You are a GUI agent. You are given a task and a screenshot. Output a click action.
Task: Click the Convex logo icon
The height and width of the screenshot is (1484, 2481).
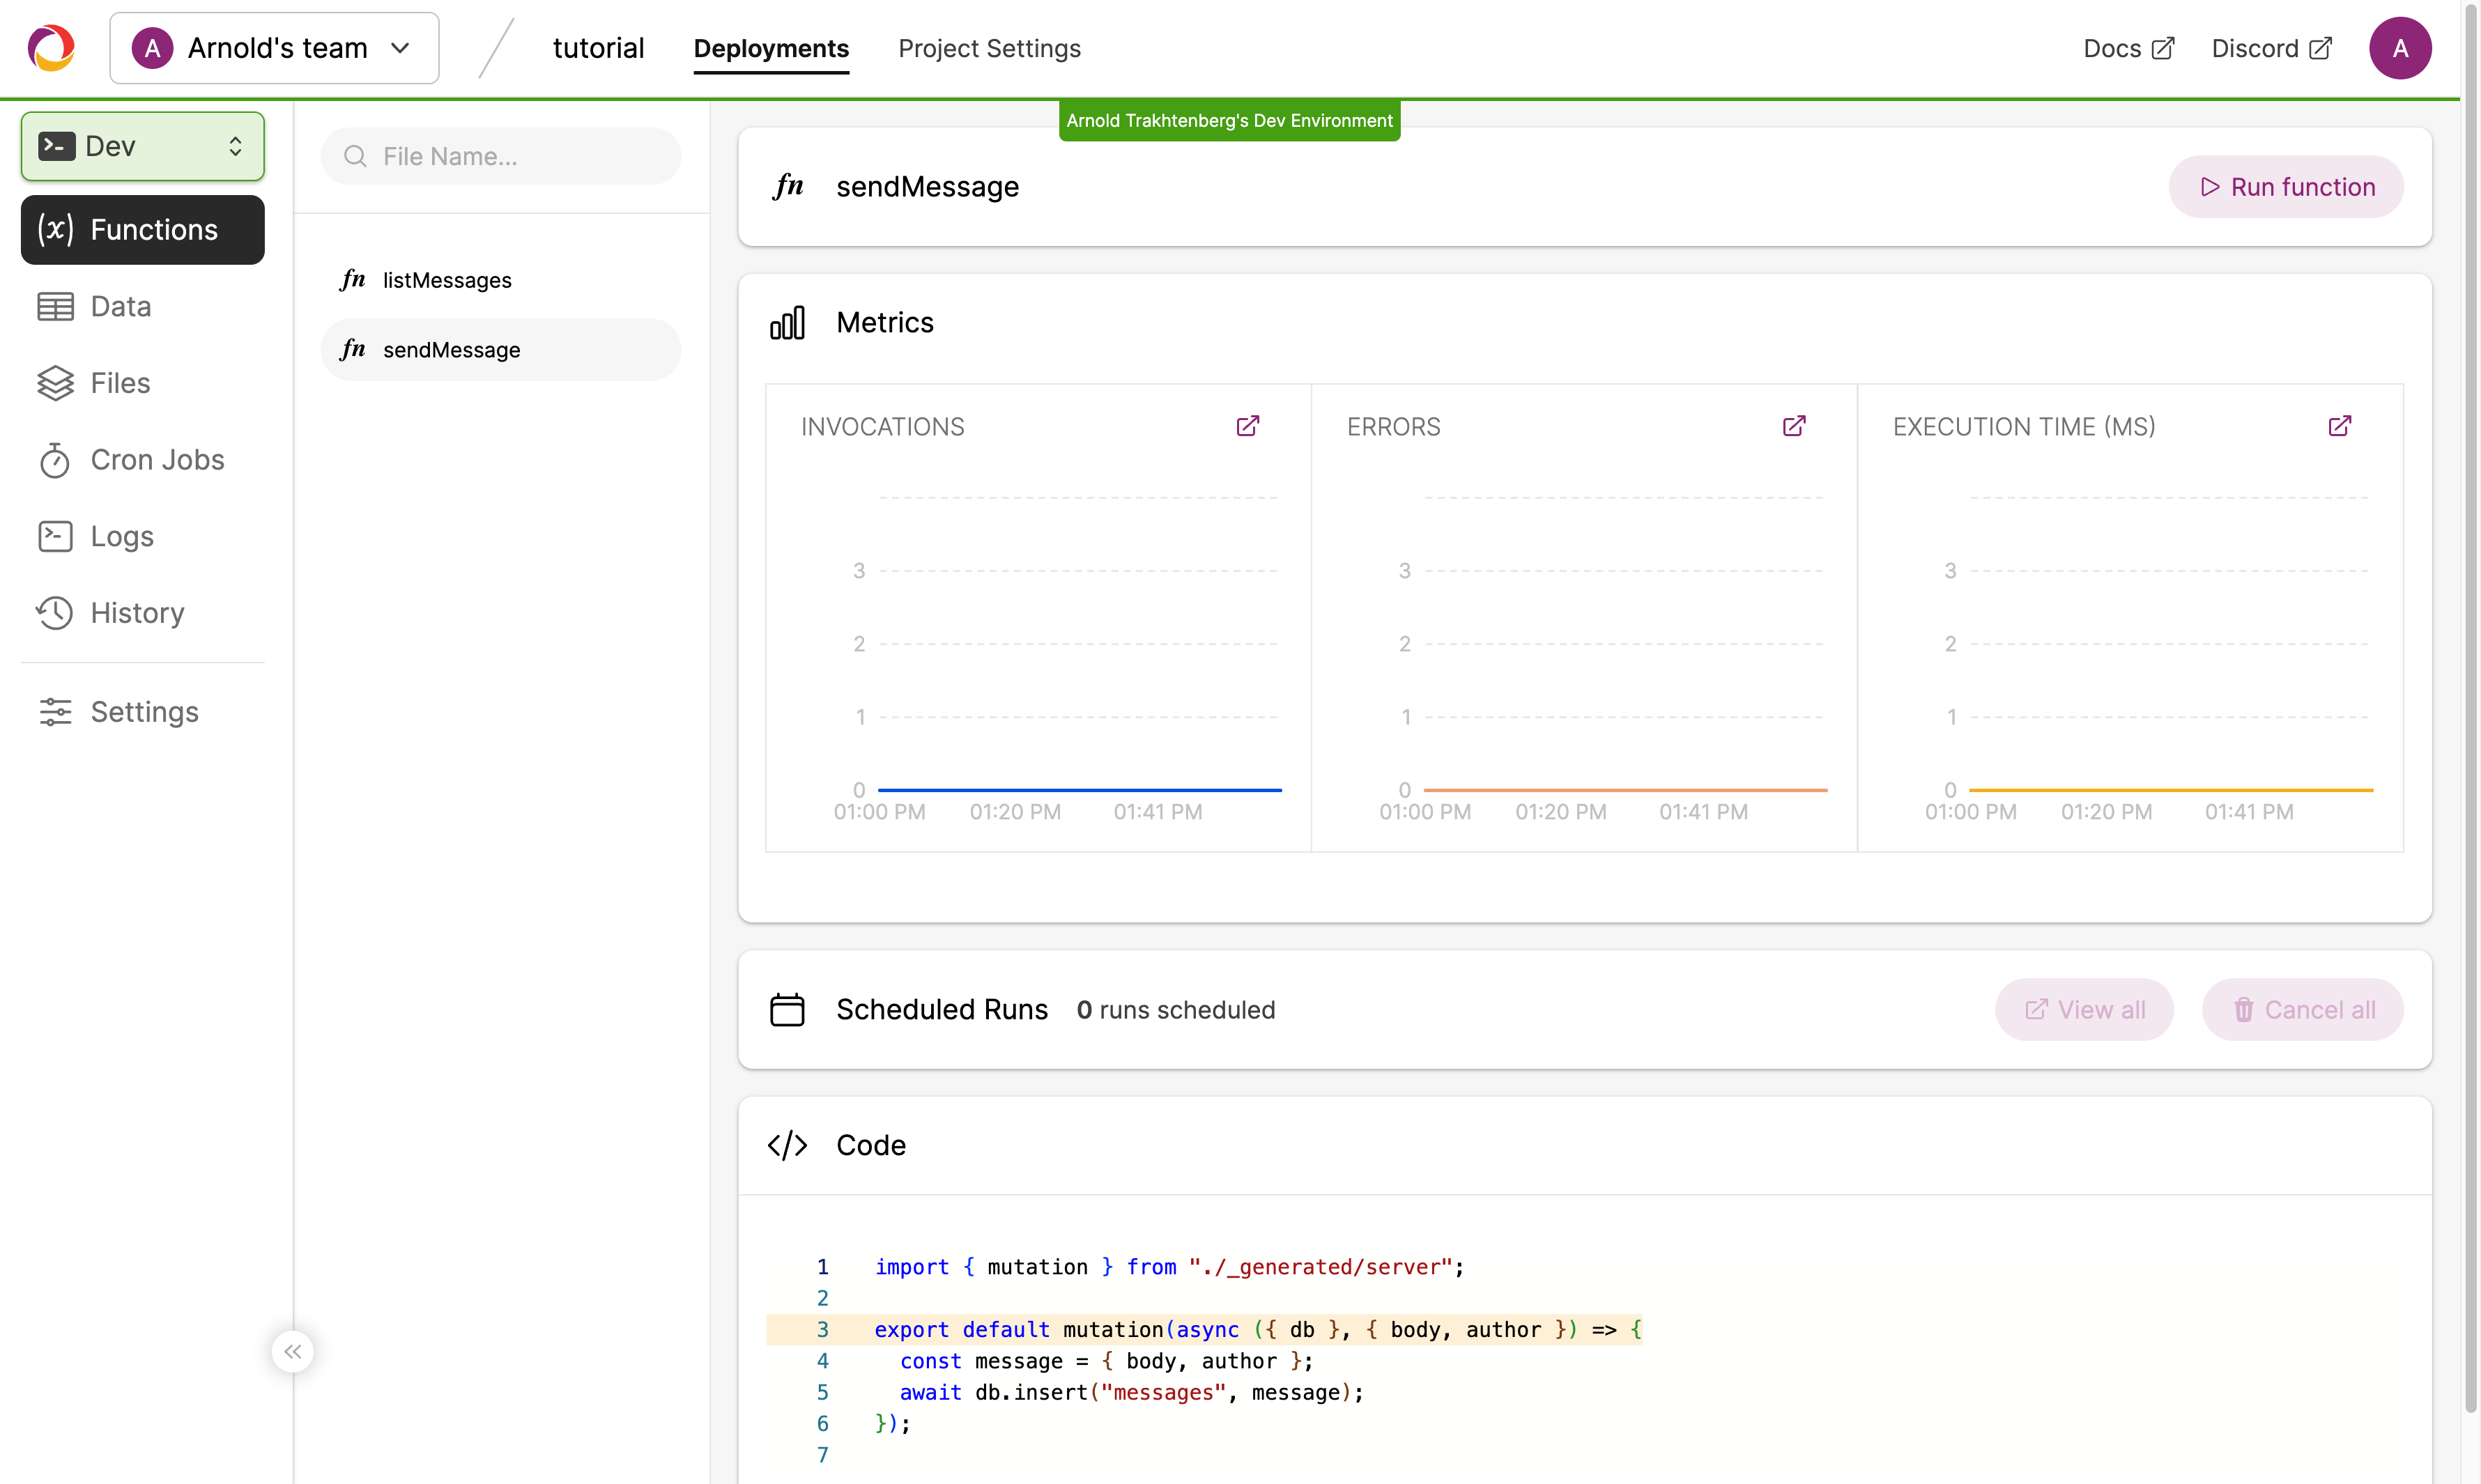coord(51,48)
